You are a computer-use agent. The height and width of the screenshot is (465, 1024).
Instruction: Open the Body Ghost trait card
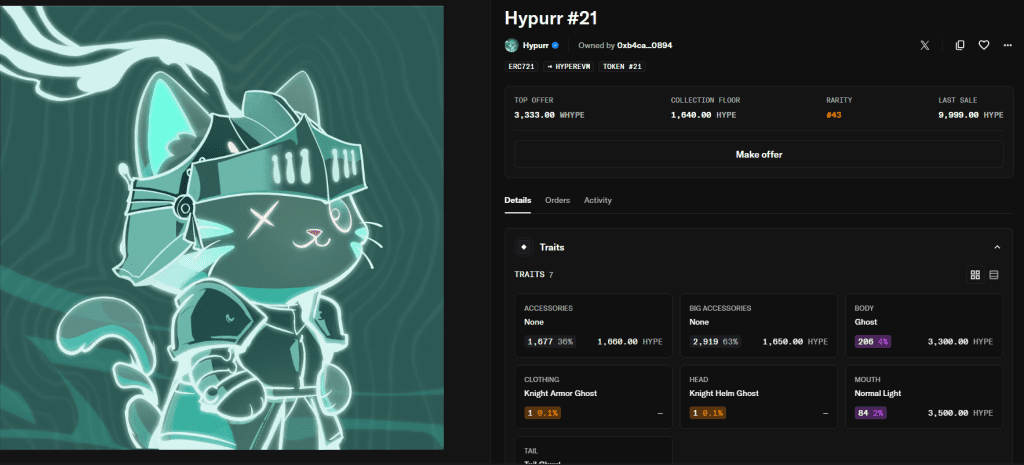[x=923, y=325]
